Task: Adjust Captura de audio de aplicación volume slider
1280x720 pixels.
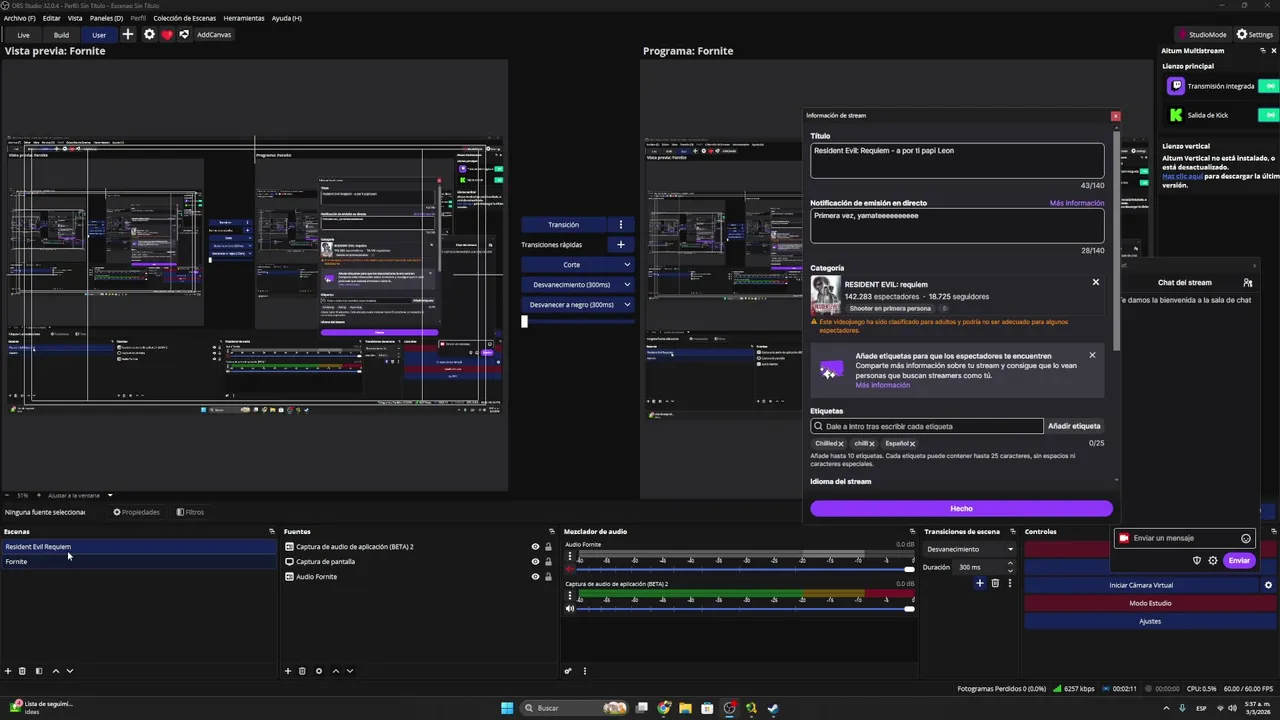Action: [745, 609]
